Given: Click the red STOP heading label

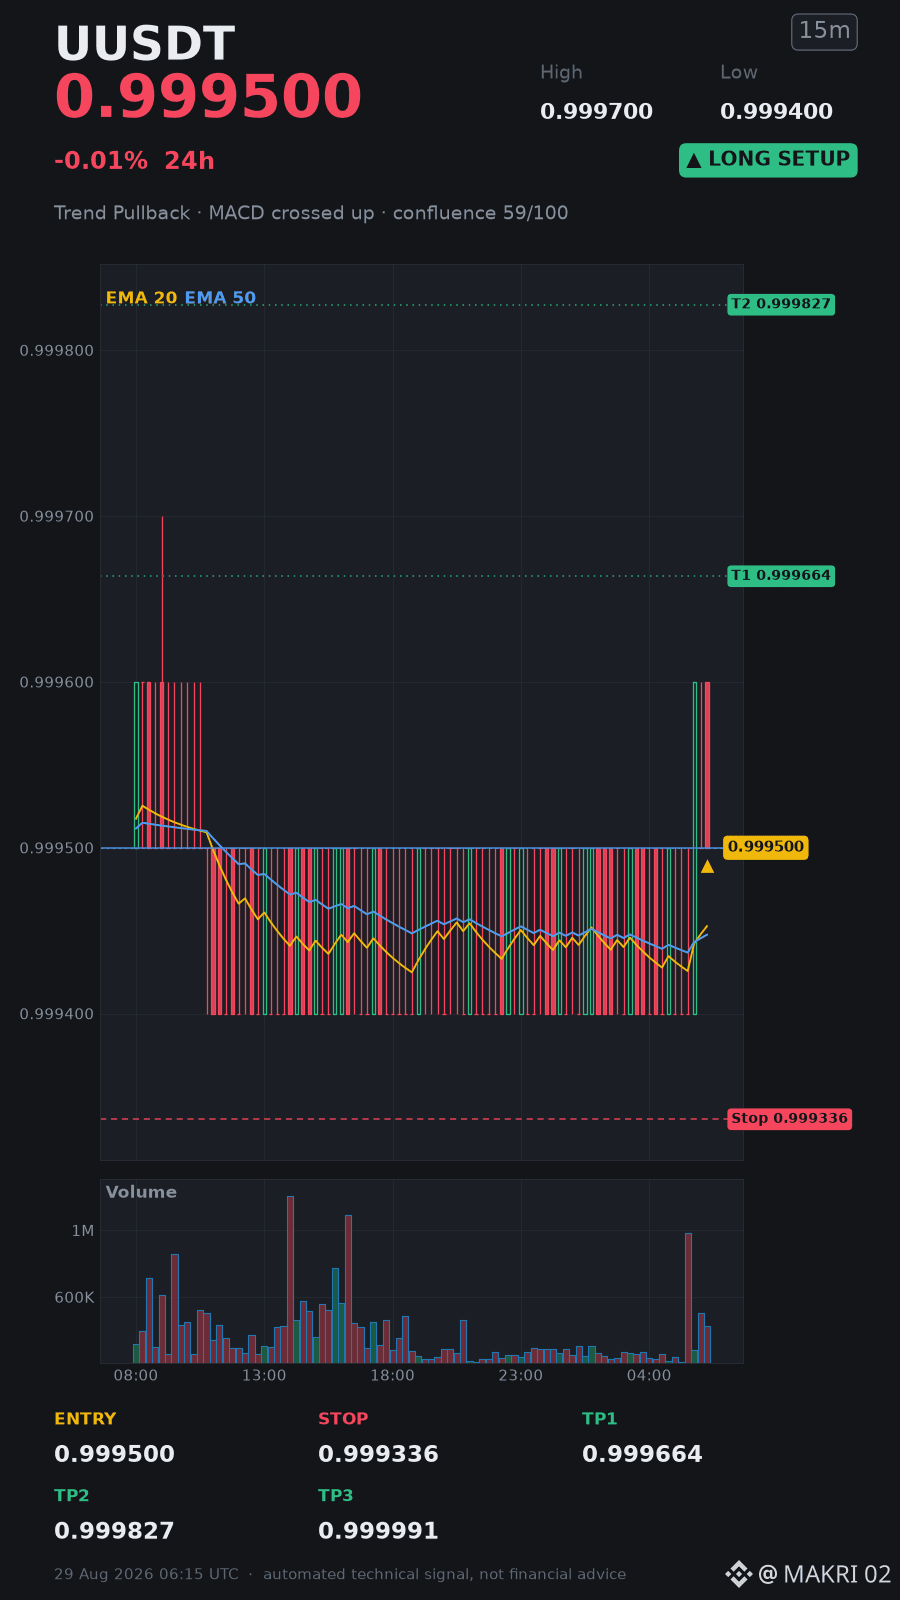Looking at the screenshot, I should pos(343,1419).
